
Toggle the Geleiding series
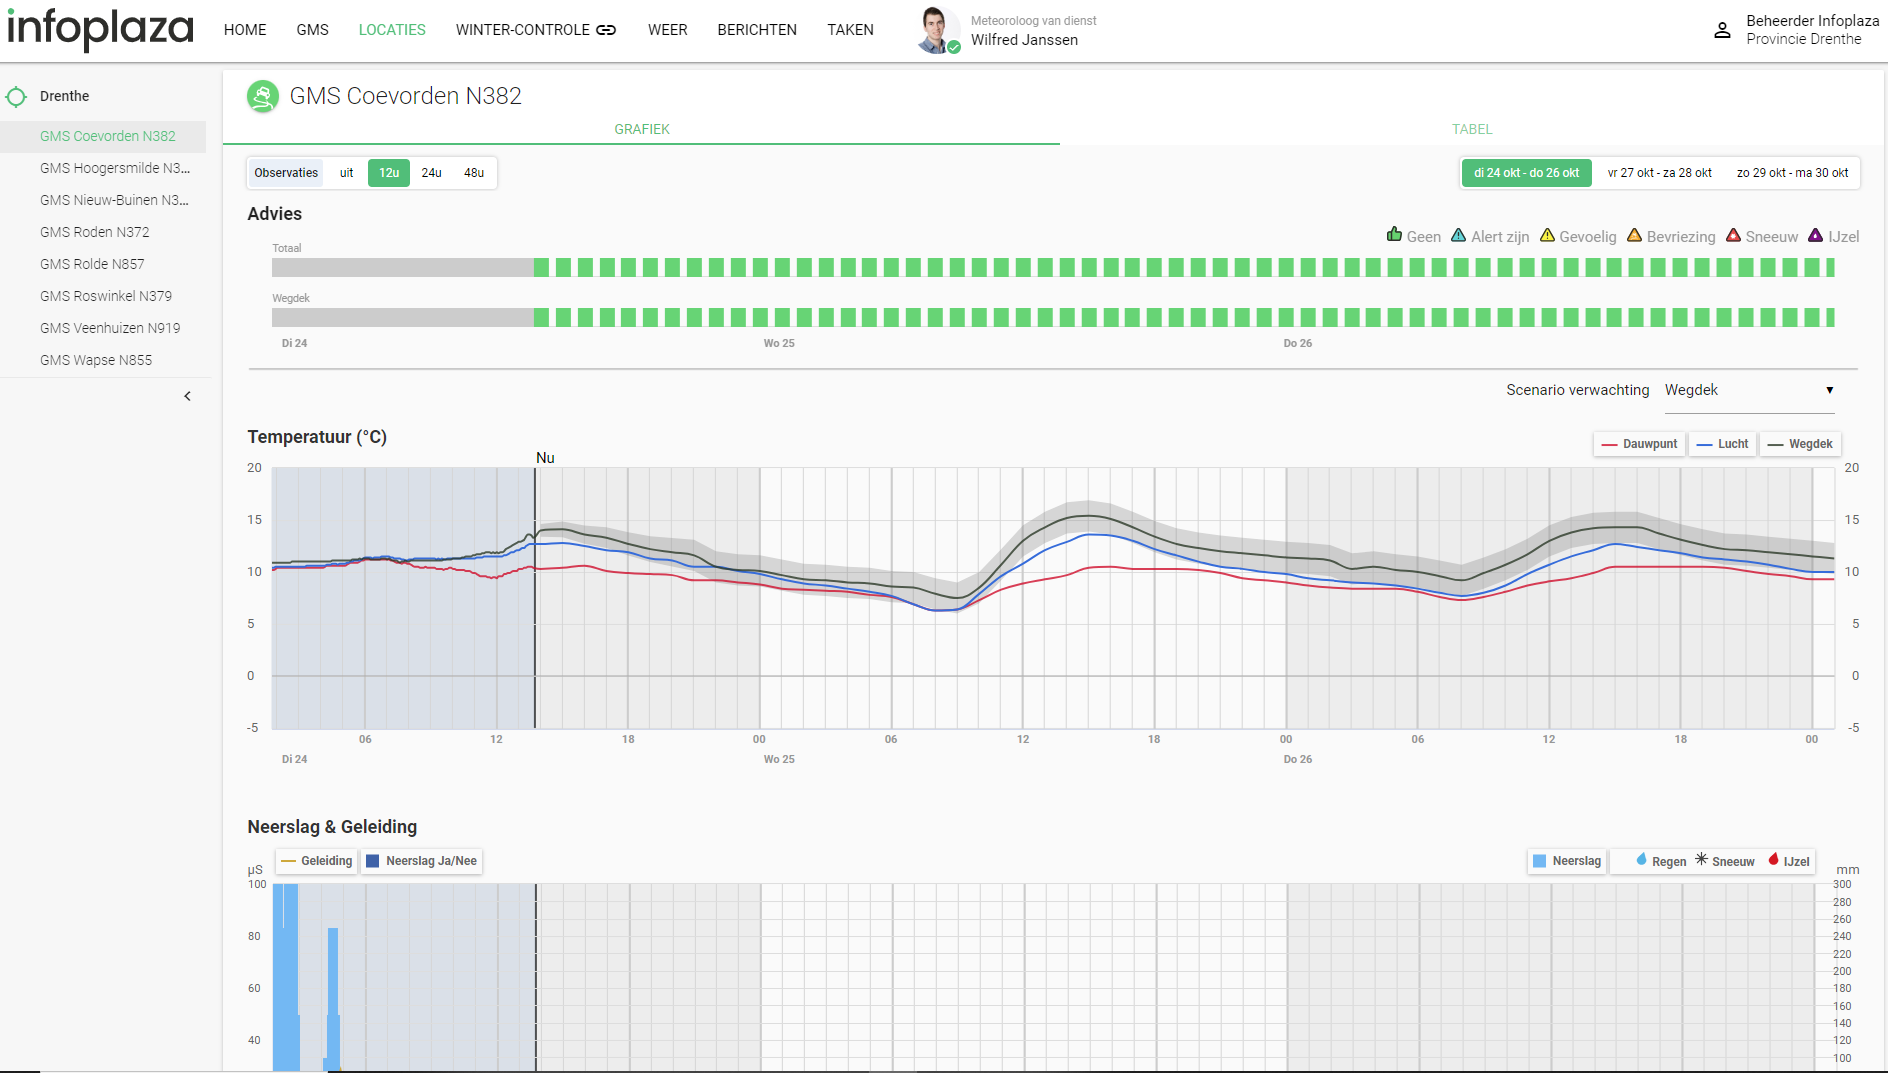click(x=317, y=861)
